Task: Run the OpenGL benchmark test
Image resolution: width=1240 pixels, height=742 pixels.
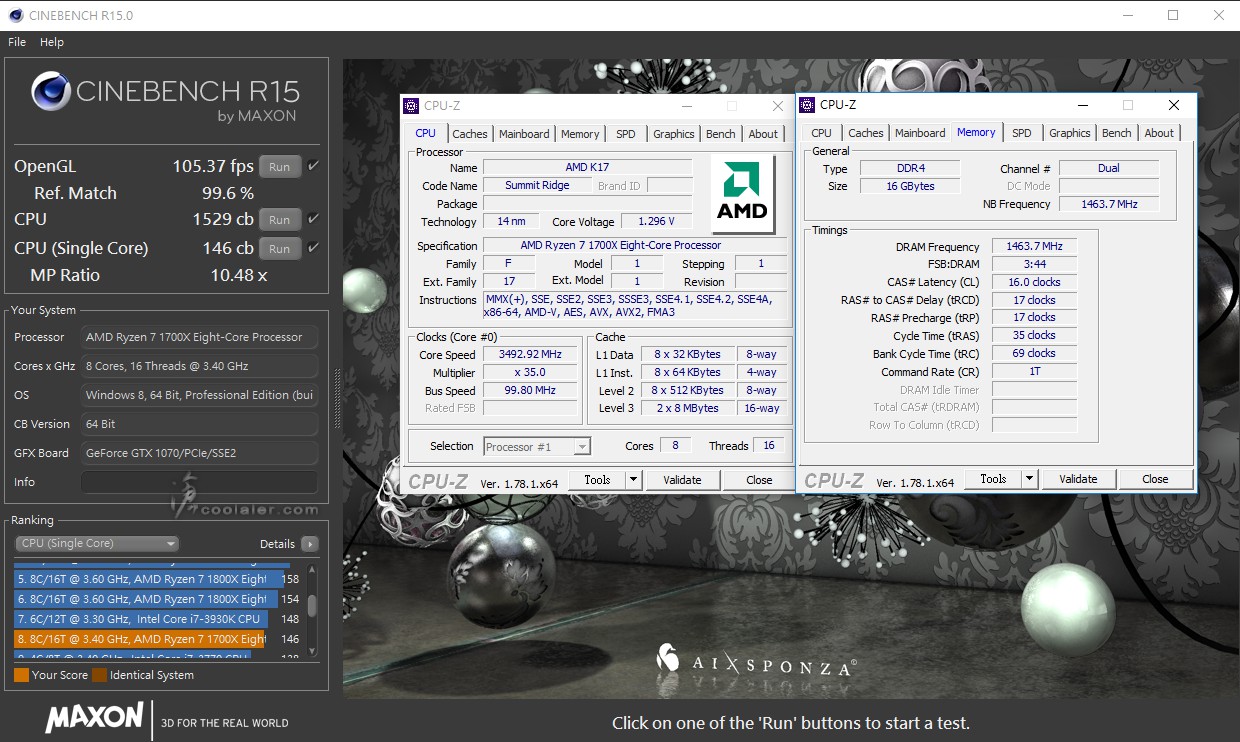Action: pos(280,167)
